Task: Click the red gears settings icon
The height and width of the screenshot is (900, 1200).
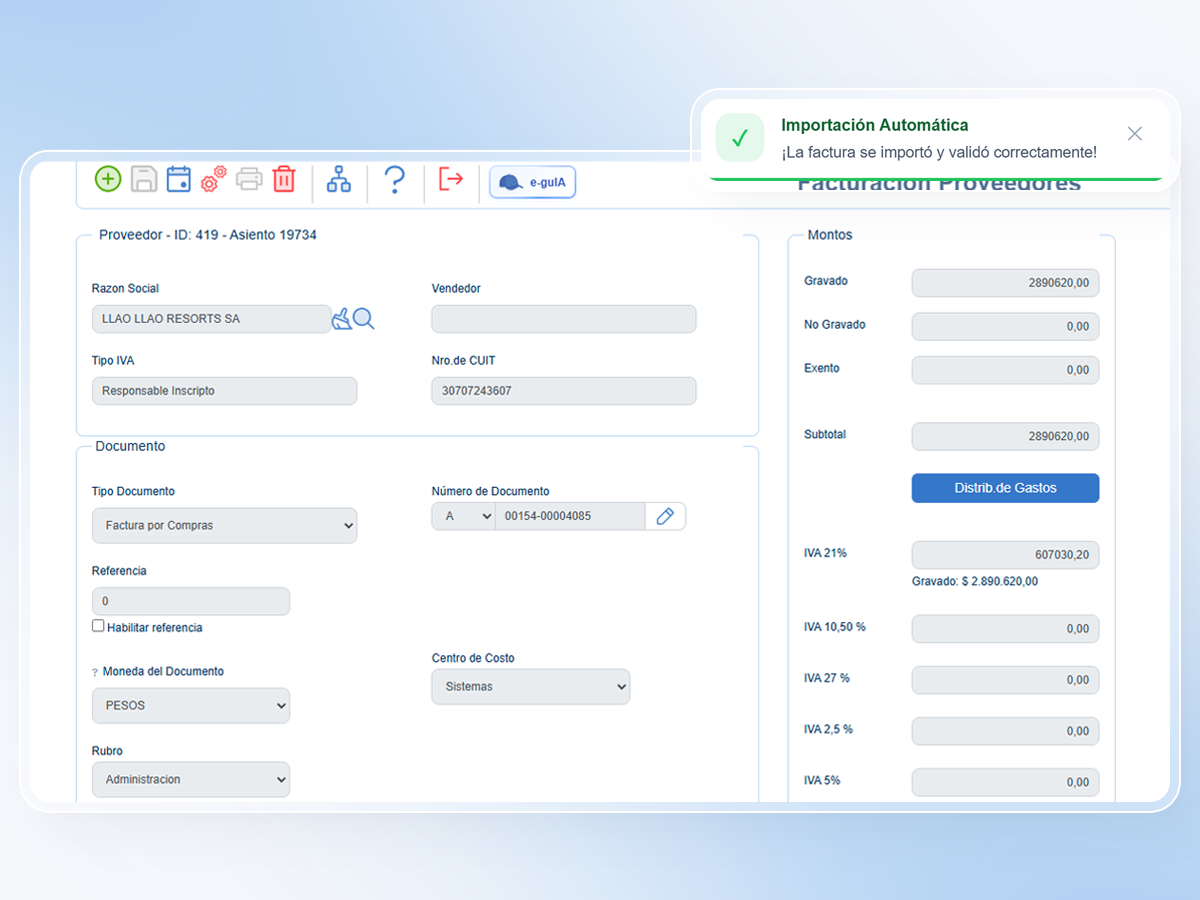Action: (x=213, y=179)
